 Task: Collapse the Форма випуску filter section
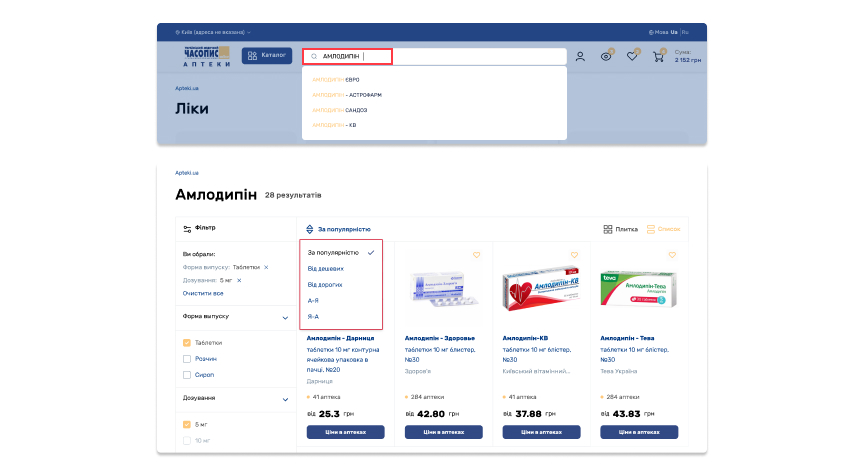284,317
